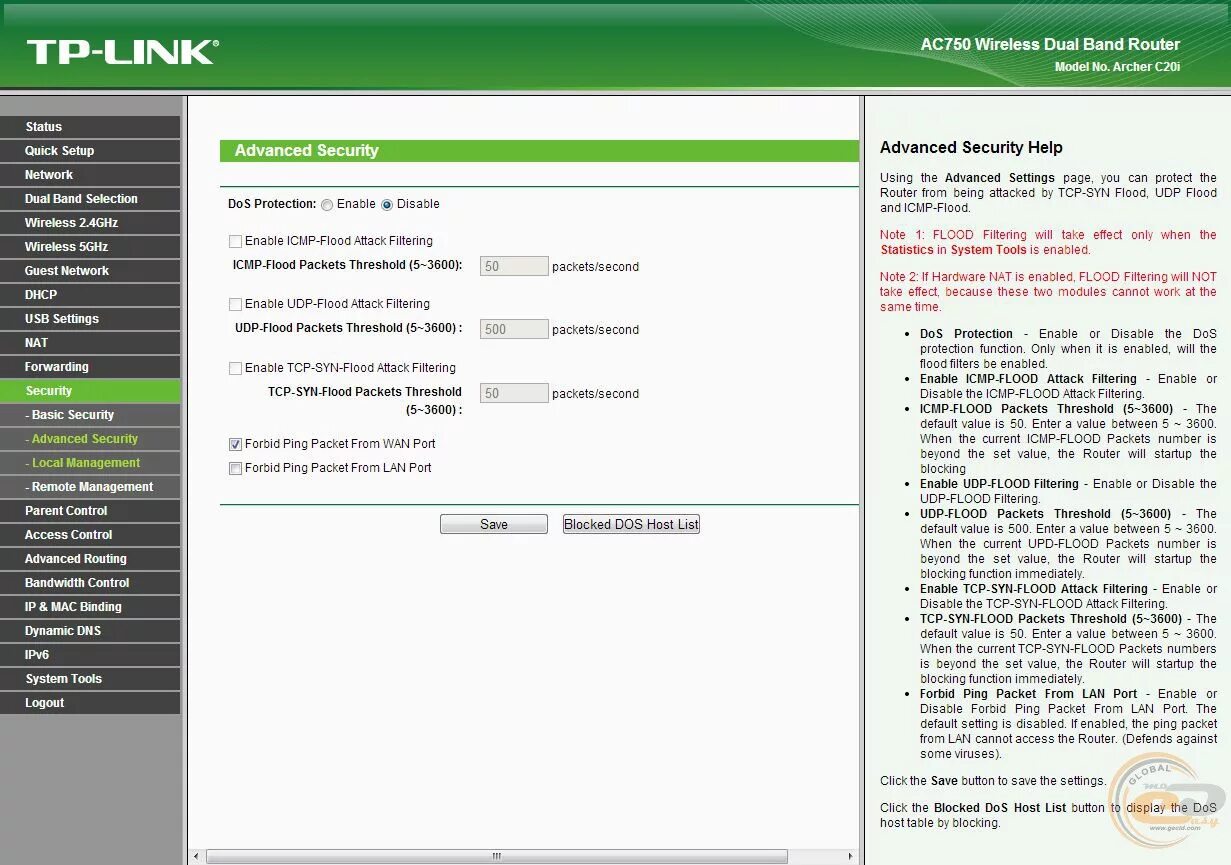The image size is (1231, 865).
Task: Open Wireless 5GHz settings
Action: tap(90, 247)
